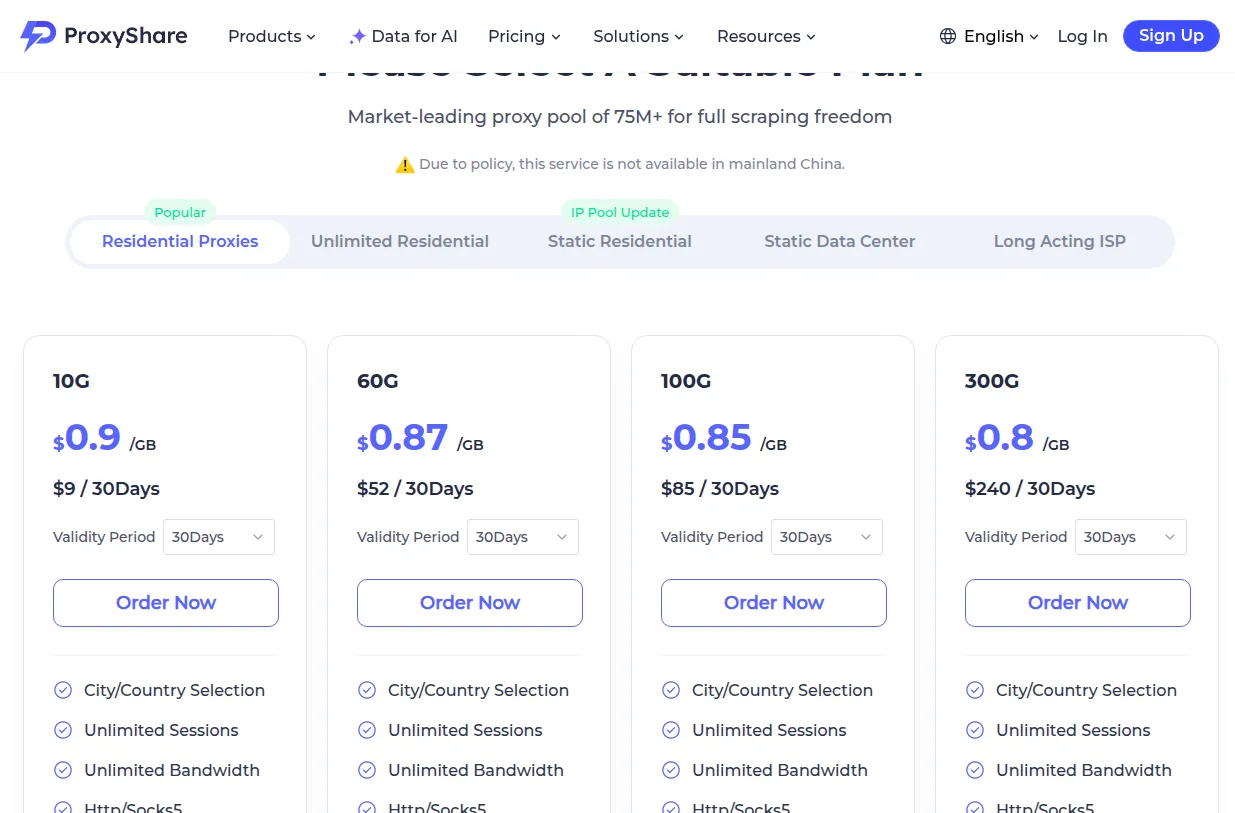Viewport: 1235px width, 813px height.
Task: Click the mainland China policy notice text
Action: coord(632,164)
